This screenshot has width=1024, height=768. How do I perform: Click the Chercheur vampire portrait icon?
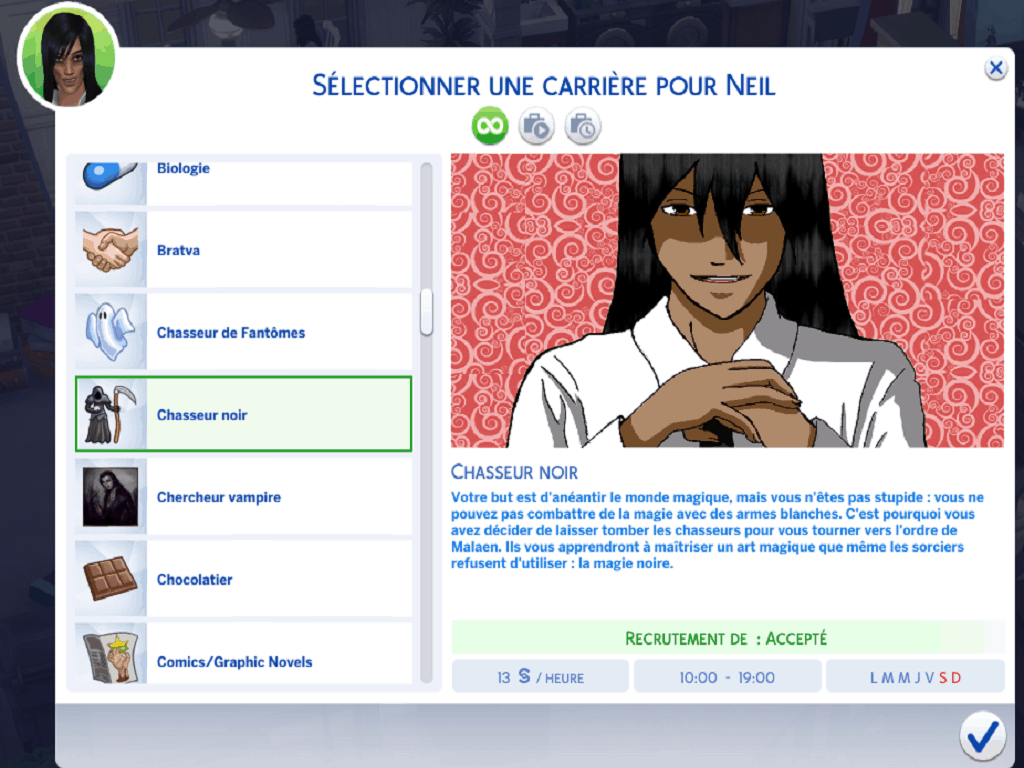[x=111, y=497]
